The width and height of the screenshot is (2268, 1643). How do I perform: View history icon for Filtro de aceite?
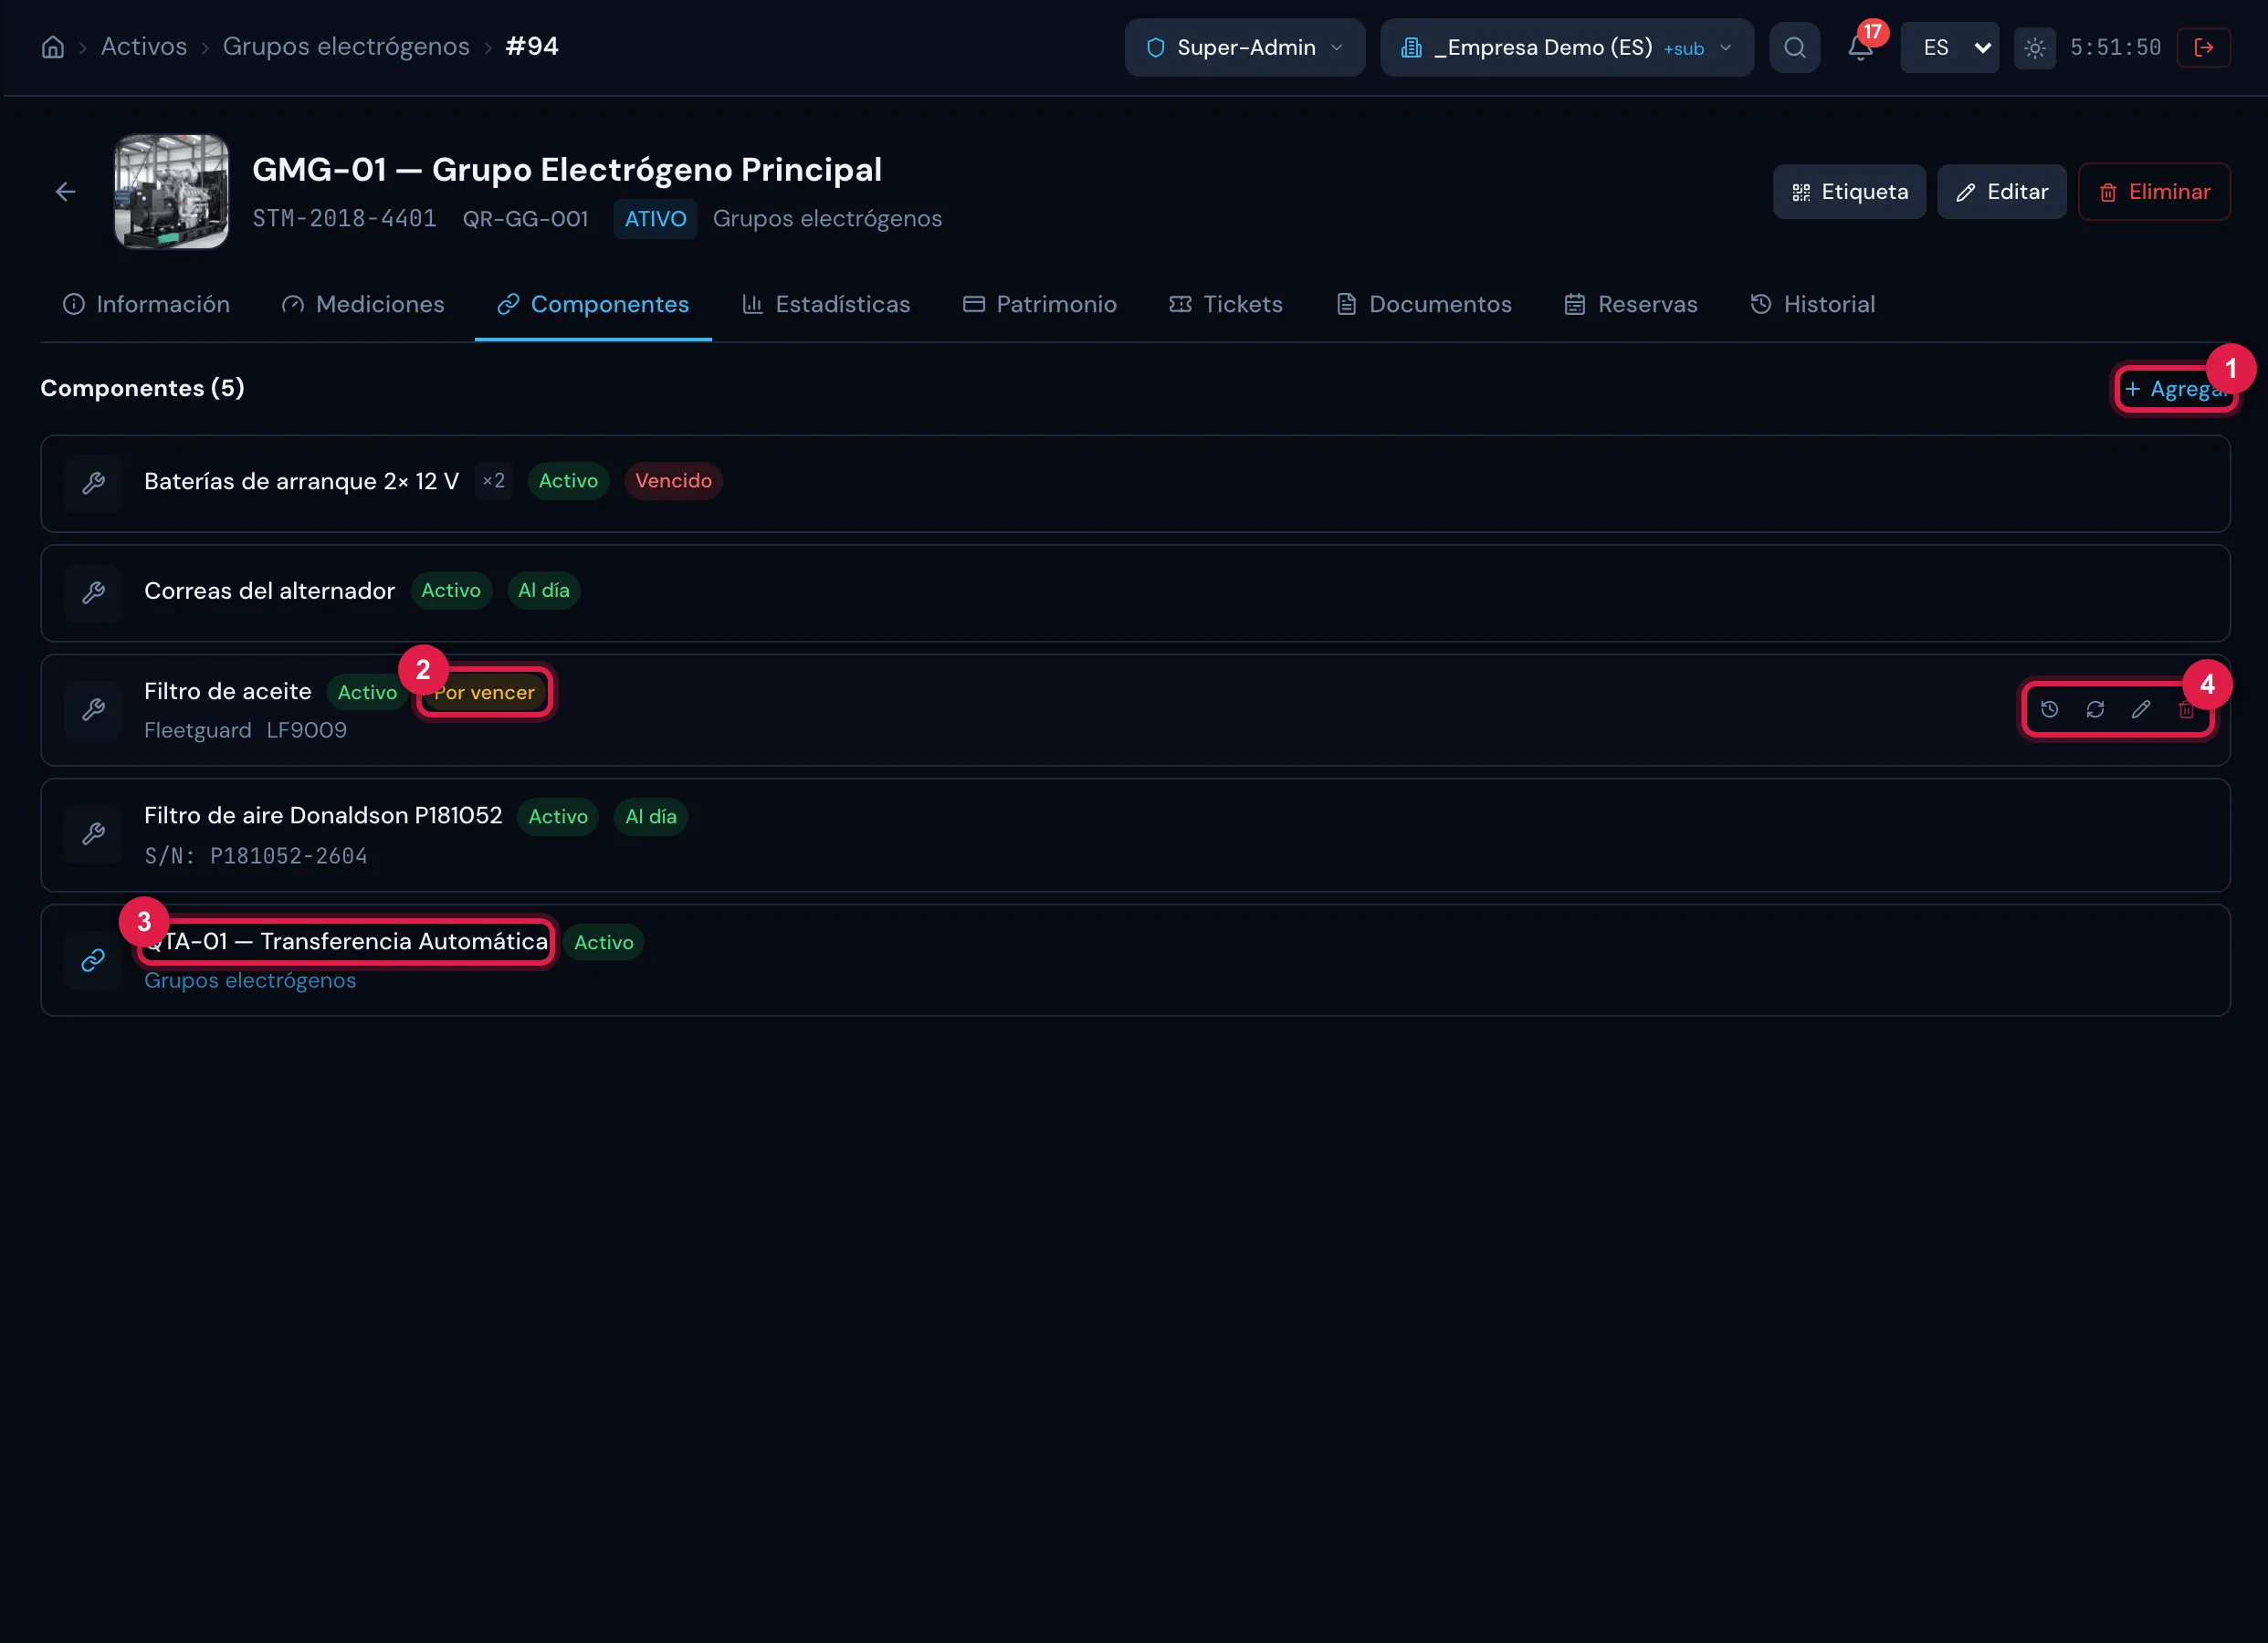(2049, 709)
